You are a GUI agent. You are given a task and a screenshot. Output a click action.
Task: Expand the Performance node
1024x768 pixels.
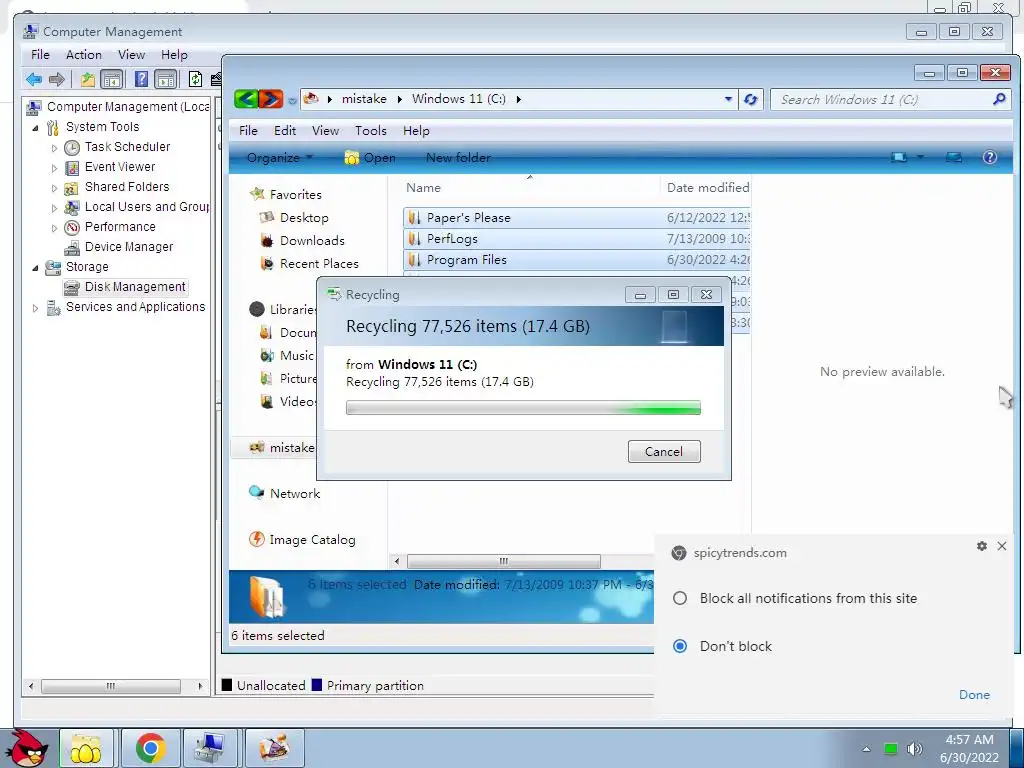(54, 228)
